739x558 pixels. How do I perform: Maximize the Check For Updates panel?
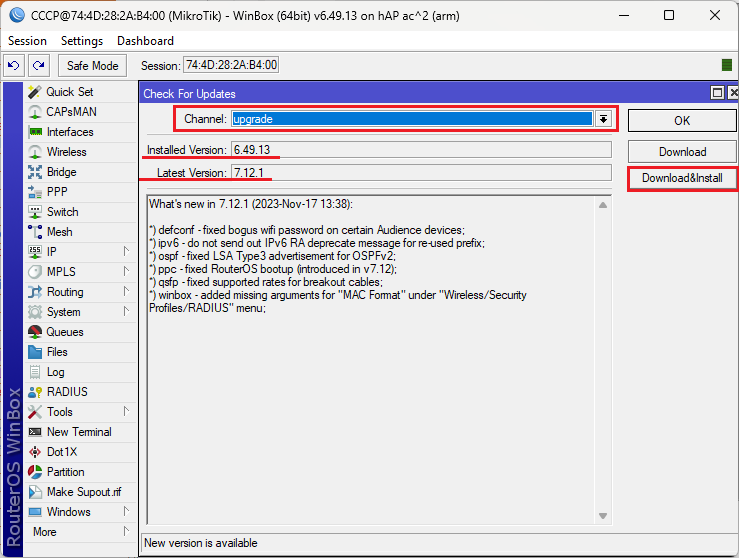tap(717, 93)
